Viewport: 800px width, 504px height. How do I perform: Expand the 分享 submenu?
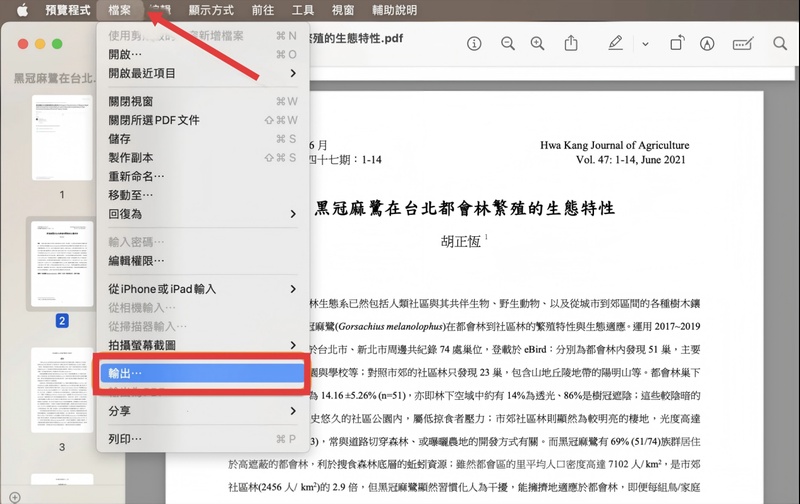pyautogui.click(x=293, y=411)
